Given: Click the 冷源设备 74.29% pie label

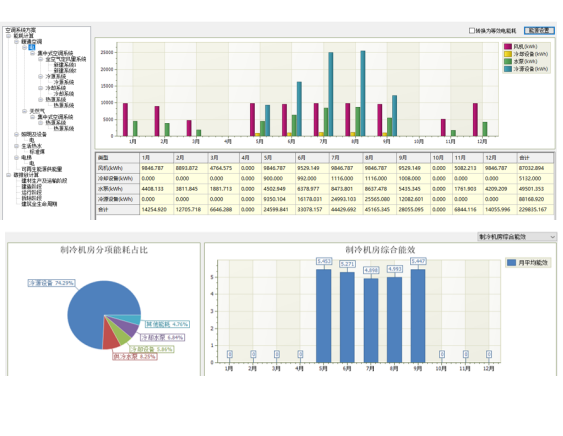Looking at the screenshot, I should tap(52, 283).
